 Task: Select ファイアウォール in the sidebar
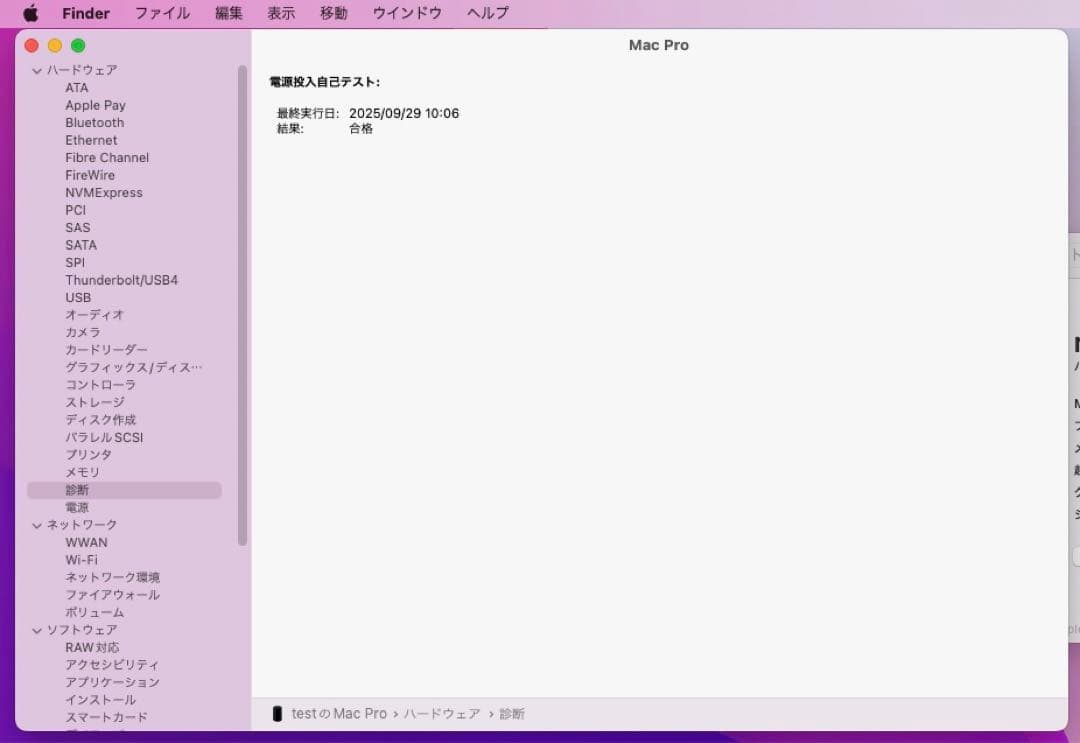click(x=112, y=595)
